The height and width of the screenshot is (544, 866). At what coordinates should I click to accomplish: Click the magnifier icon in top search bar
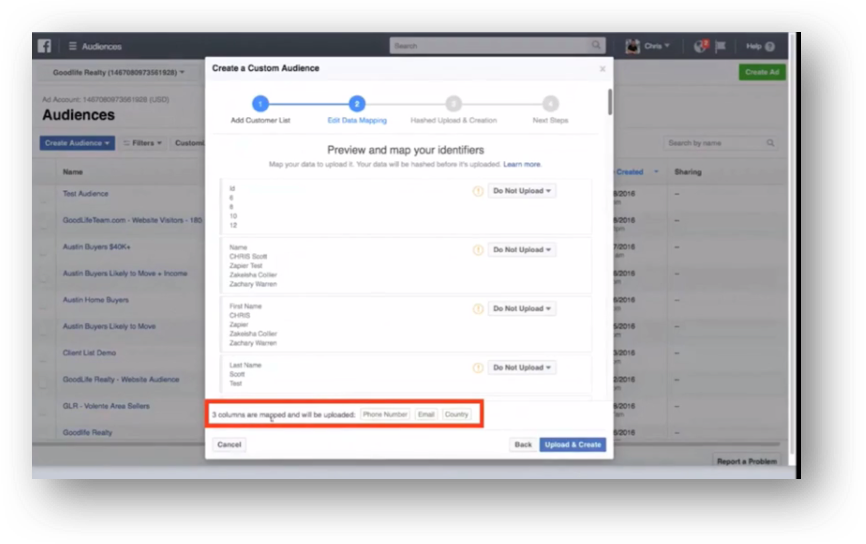[596, 45]
